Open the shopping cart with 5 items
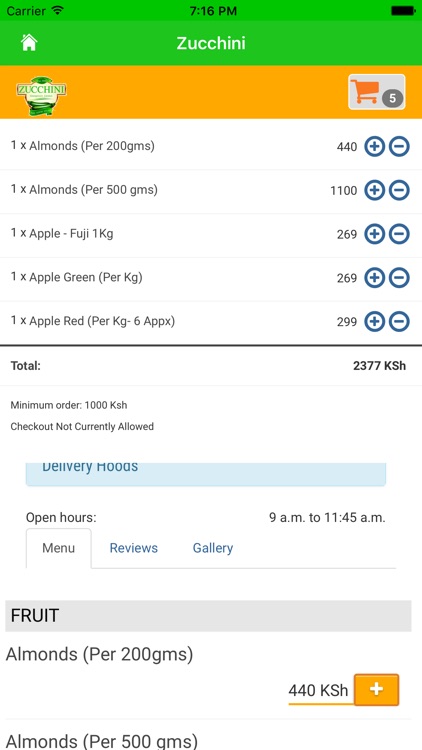 (x=377, y=92)
